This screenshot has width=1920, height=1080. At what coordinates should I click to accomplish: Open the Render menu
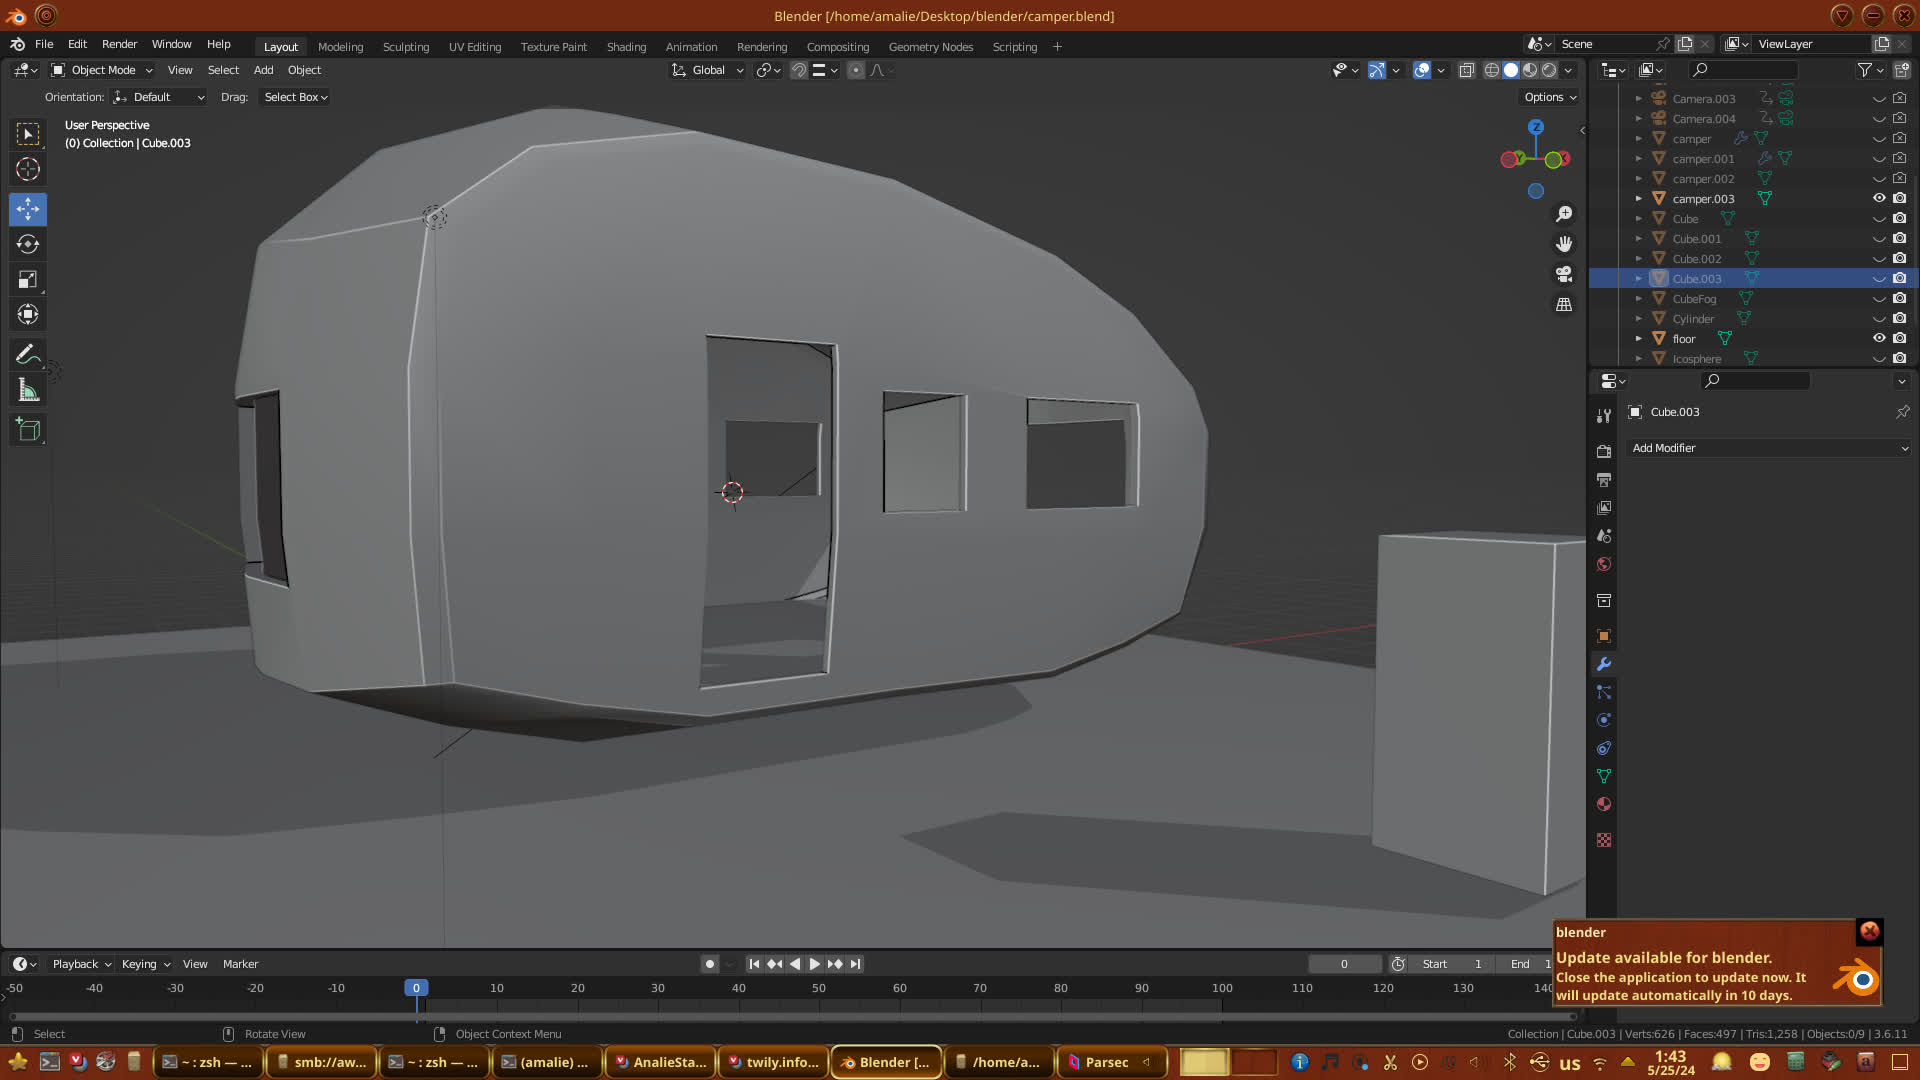(x=119, y=44)
